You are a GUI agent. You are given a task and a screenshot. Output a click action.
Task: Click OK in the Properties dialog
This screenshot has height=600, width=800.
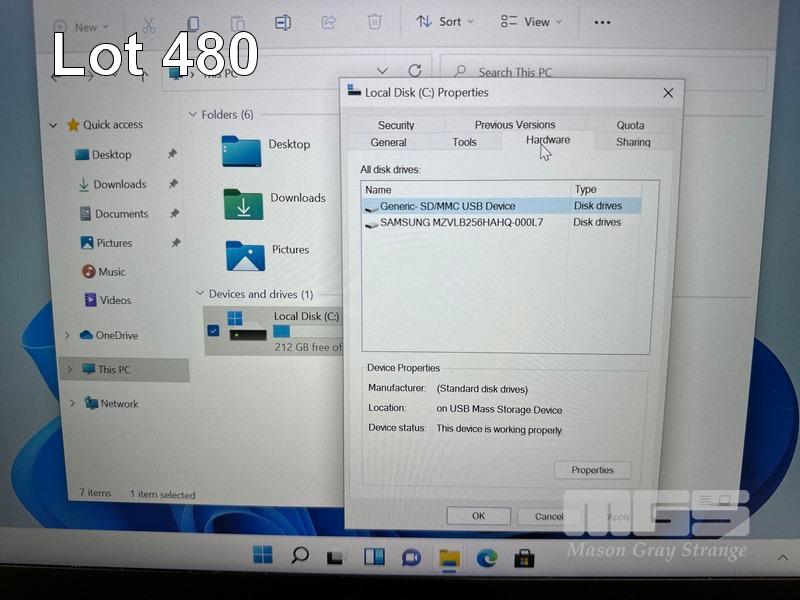pyautogui.click(x=478, y=516)
